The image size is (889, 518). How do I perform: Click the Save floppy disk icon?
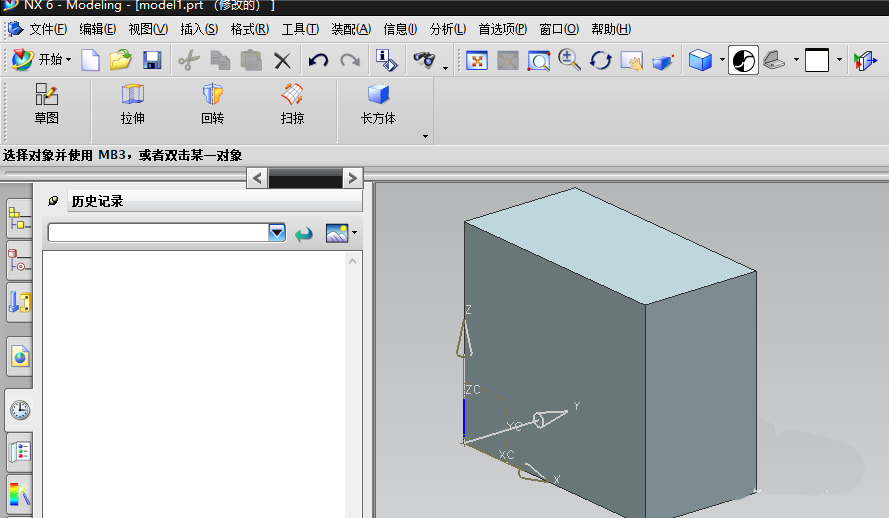click(152, 61)
